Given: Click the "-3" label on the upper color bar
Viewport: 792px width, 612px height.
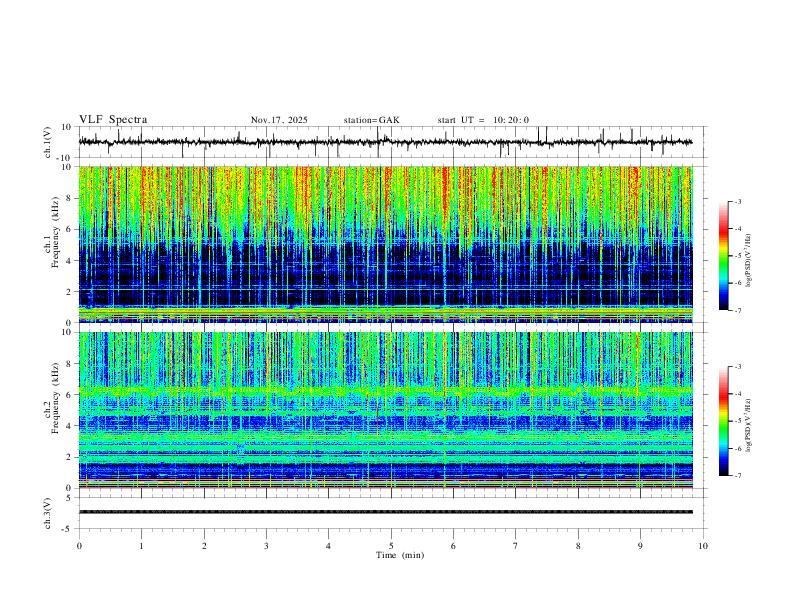Looking at the screenshot, I should click(x=737, y=201).
